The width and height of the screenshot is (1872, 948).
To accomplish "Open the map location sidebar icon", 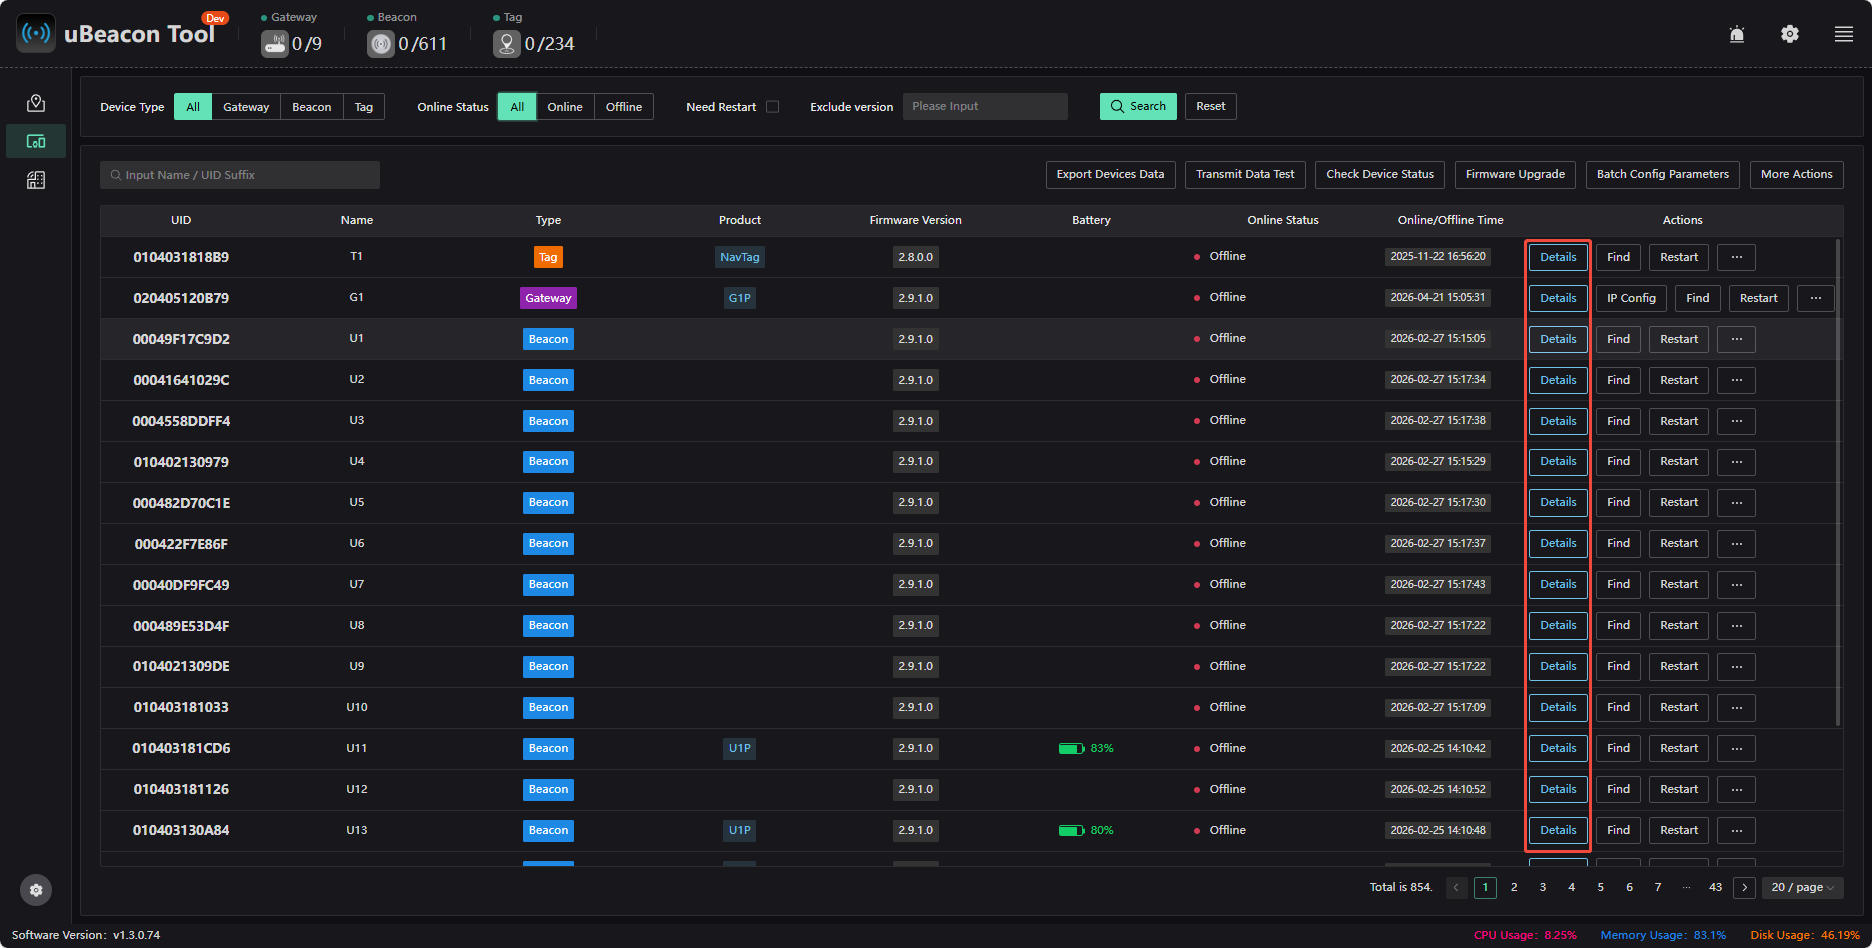I will tap(36, 103).
